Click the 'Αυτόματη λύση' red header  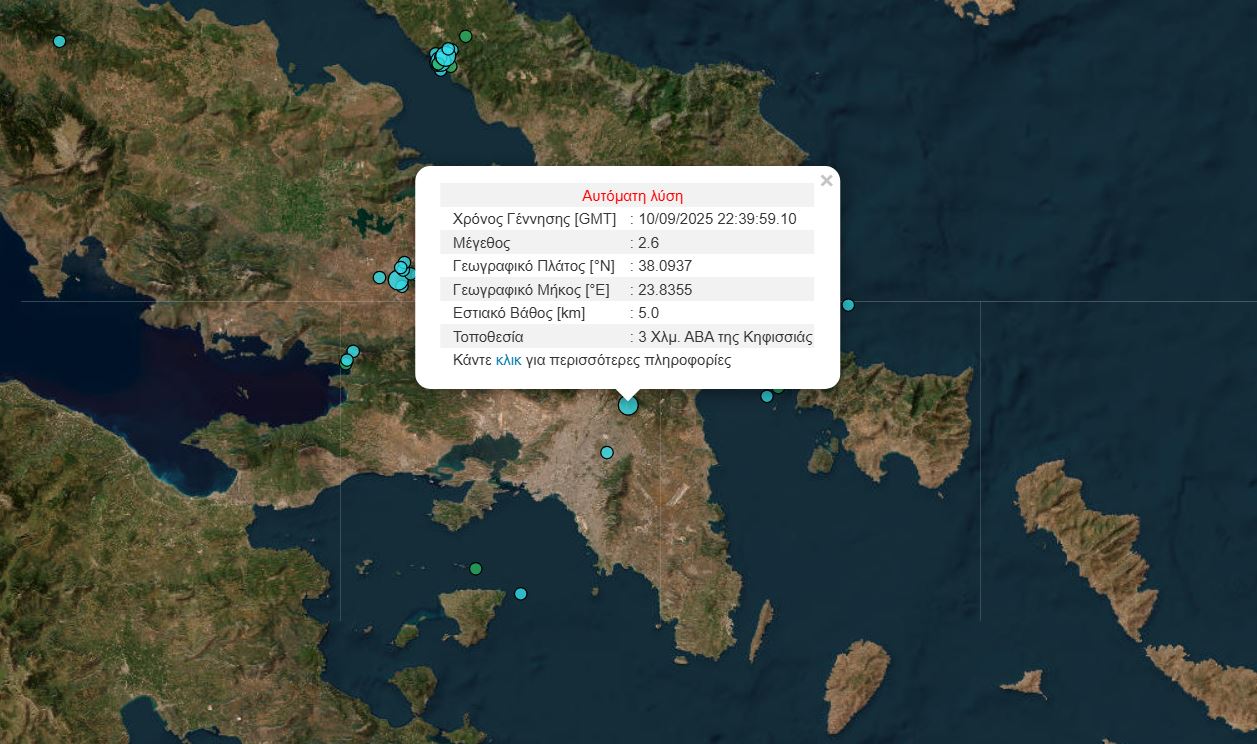point(632,196)
